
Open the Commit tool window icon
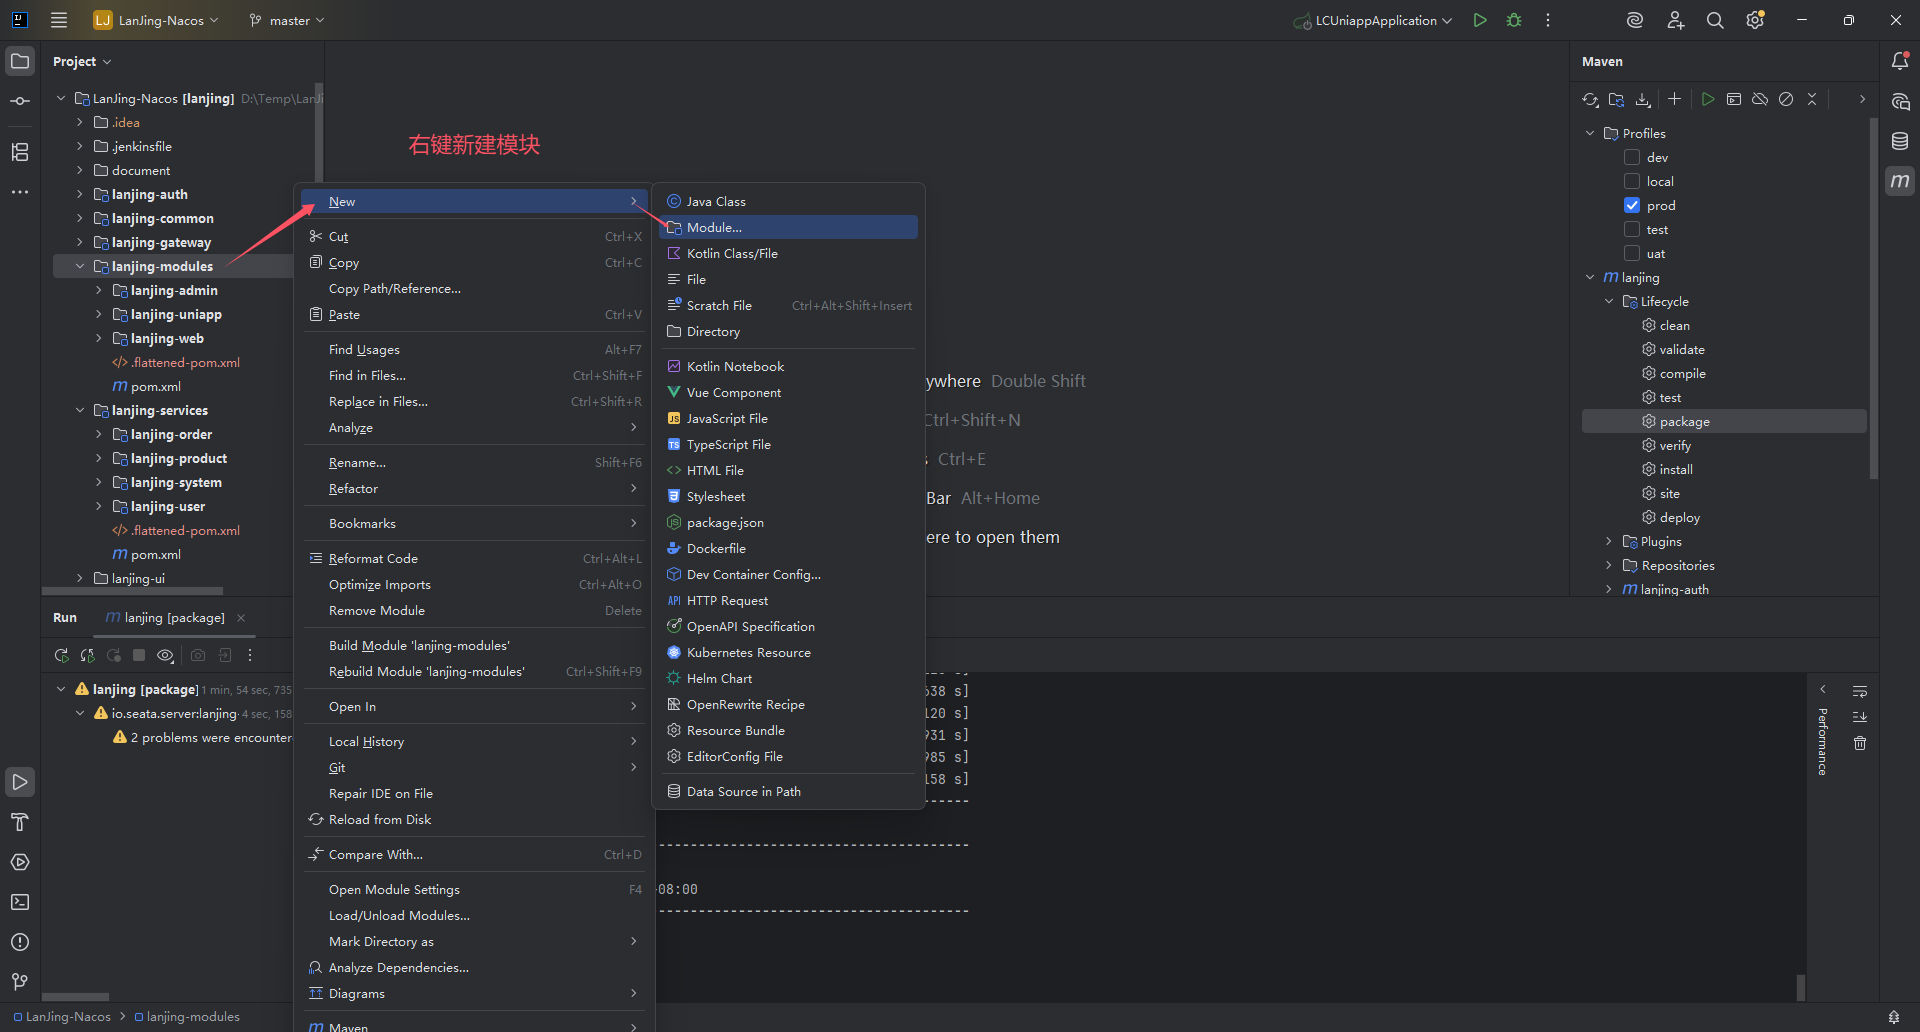tap(20, 101)
